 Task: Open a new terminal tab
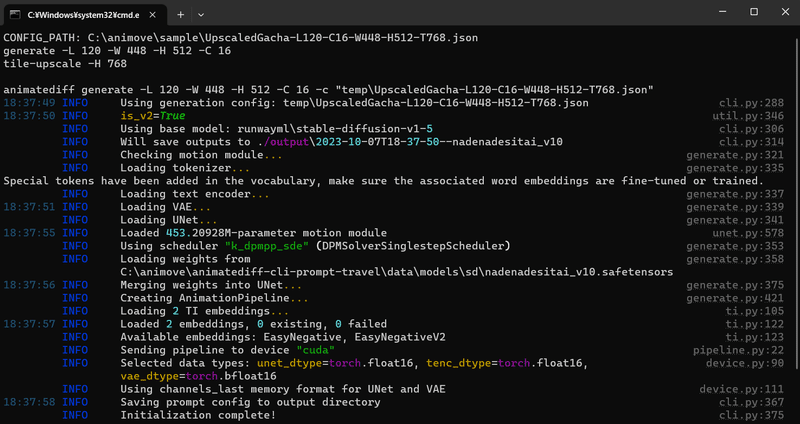click(181, 15)
